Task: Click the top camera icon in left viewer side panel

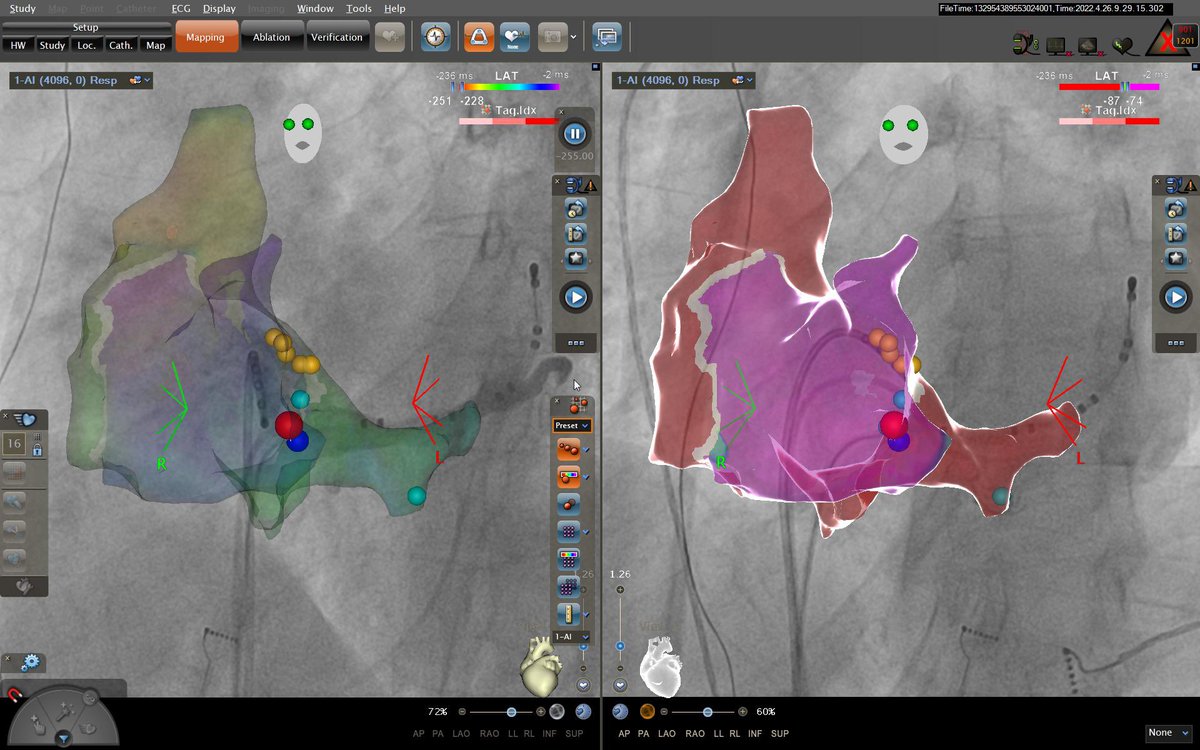Action: point(575,209)
